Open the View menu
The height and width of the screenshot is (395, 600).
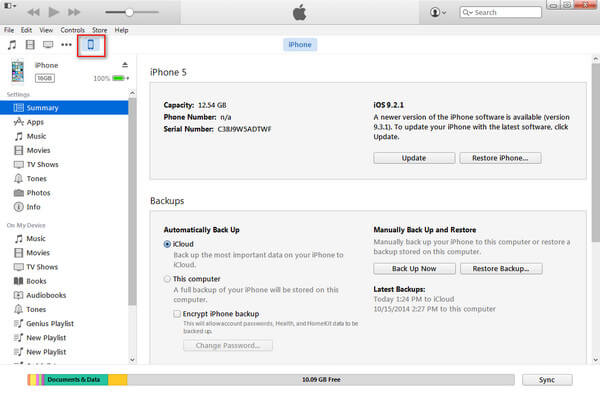[x=46, y=30]
